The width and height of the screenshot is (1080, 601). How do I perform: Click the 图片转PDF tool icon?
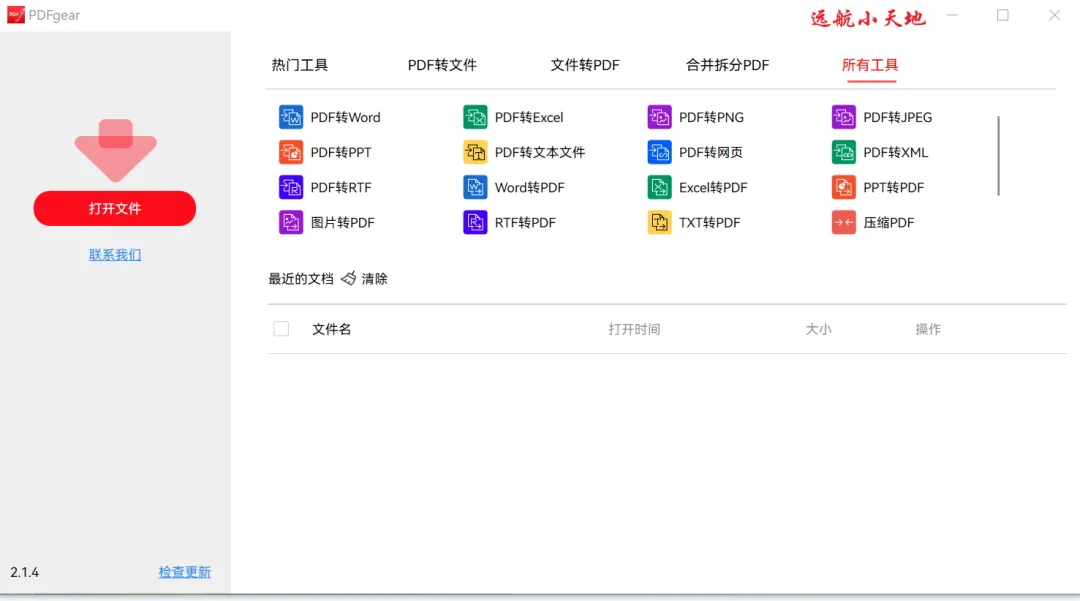(291, 222)
